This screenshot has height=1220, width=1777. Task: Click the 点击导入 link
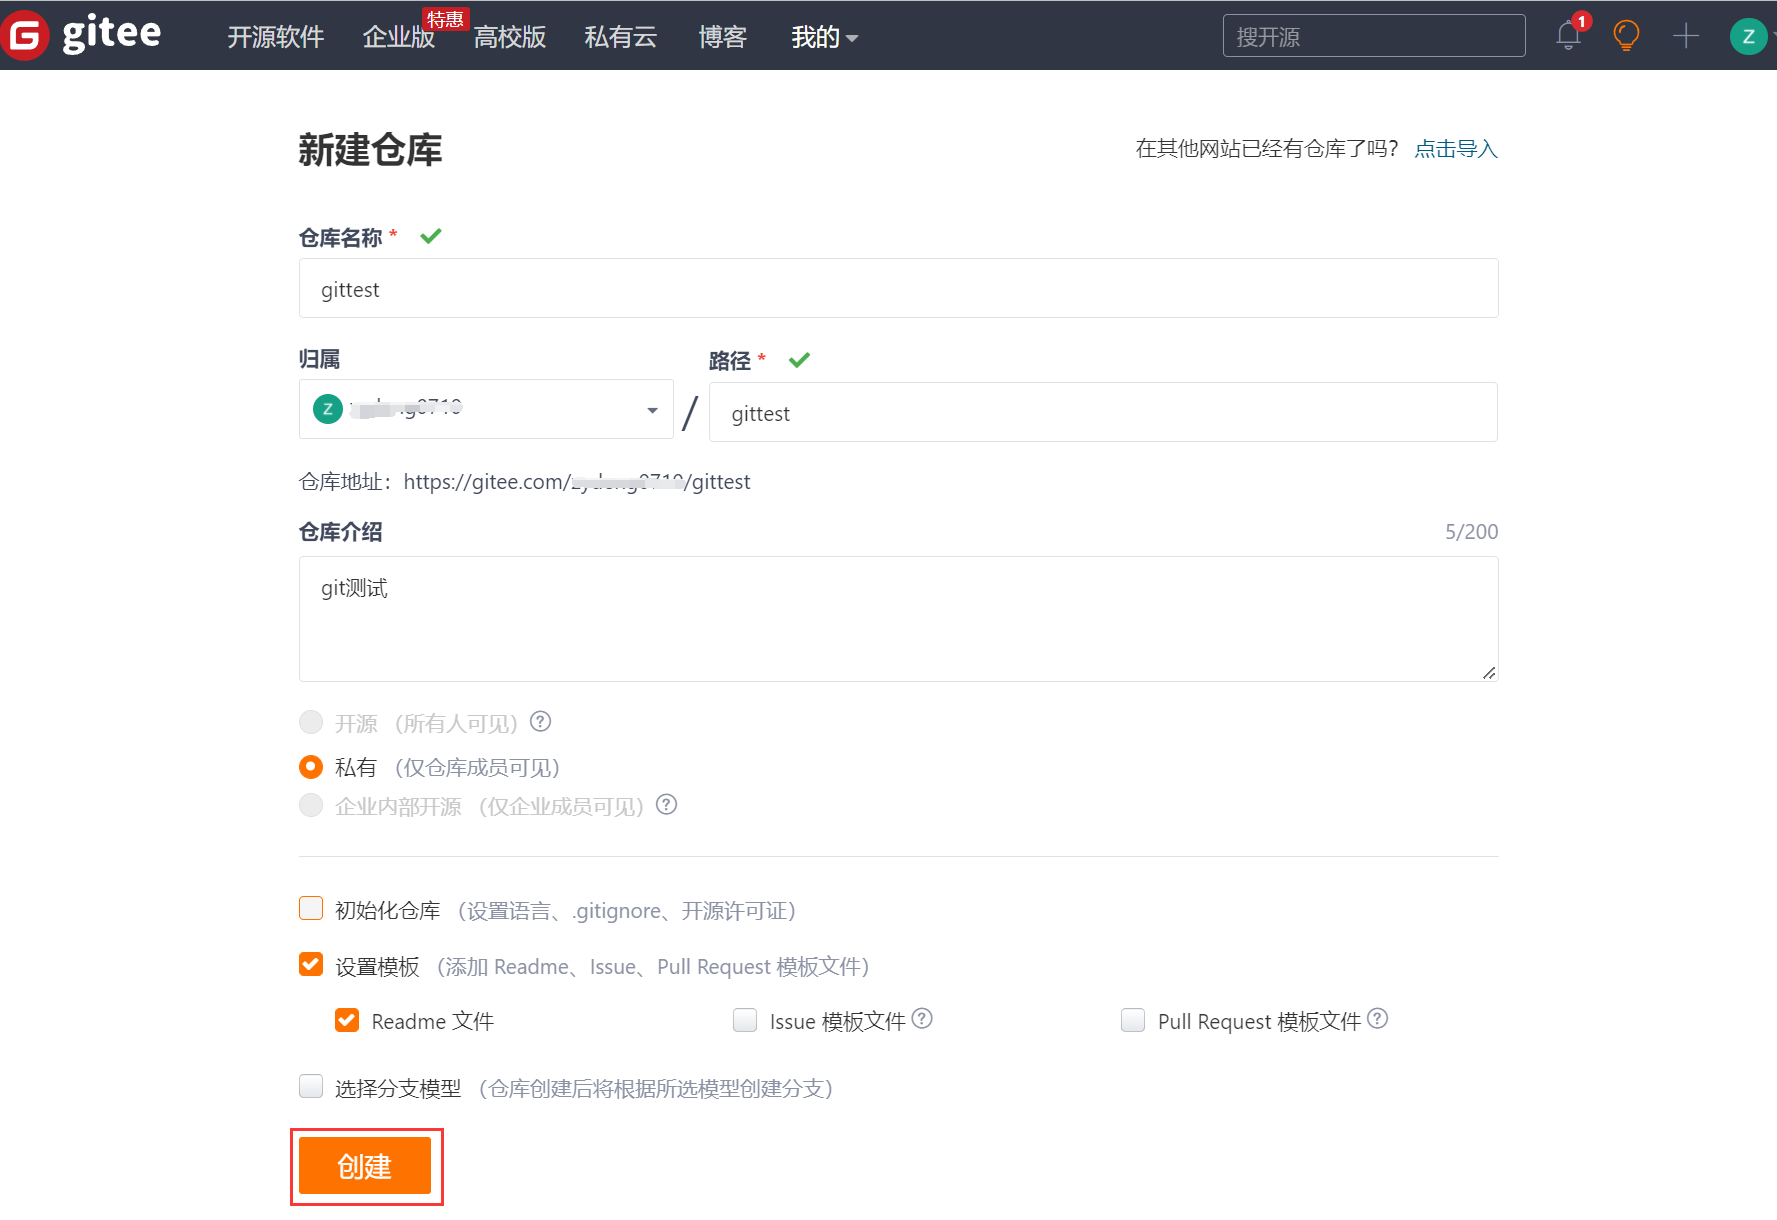1456,149
